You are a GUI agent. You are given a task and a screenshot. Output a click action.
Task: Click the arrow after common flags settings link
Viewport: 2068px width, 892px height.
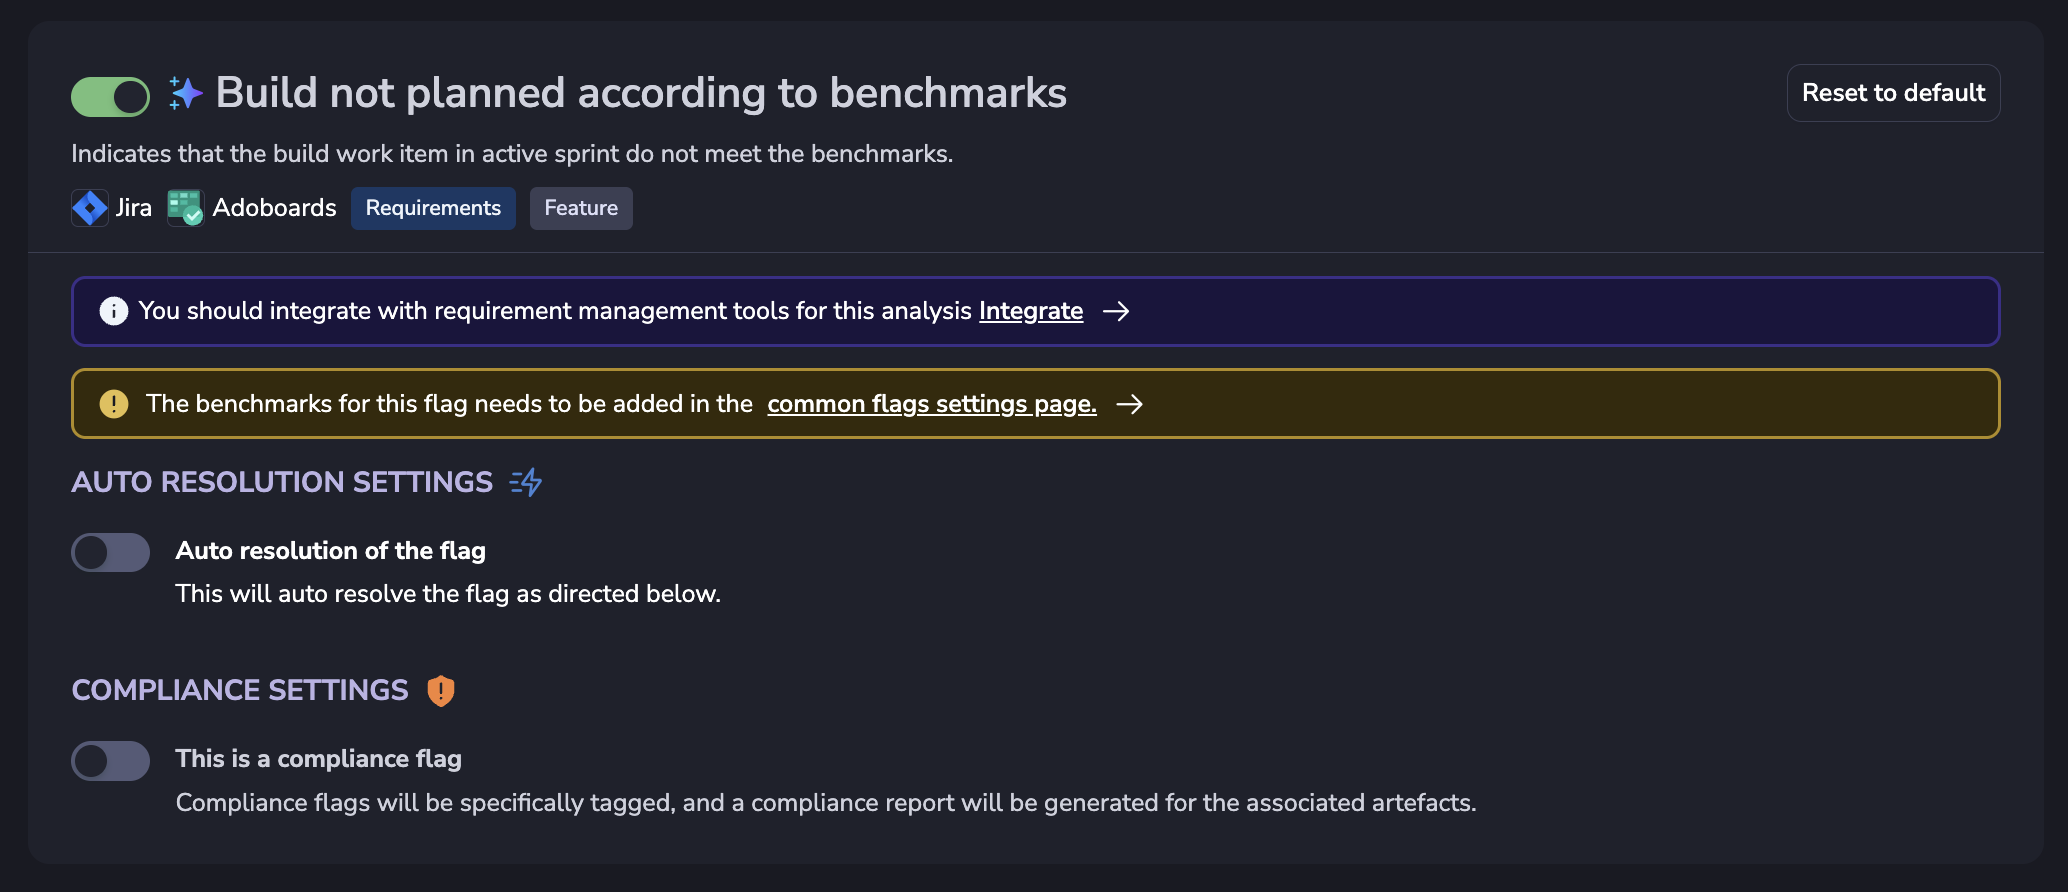[1130, 404]
